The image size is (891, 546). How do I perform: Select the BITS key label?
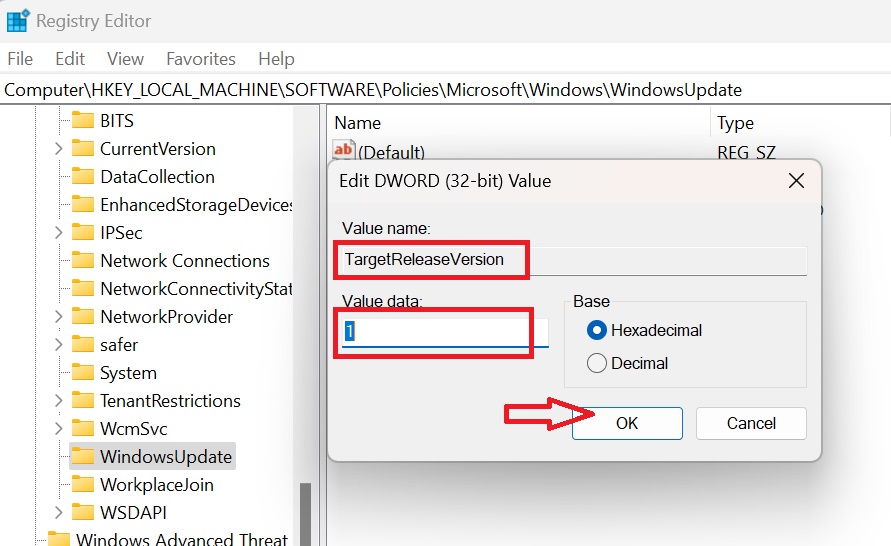tap(117, 120)
